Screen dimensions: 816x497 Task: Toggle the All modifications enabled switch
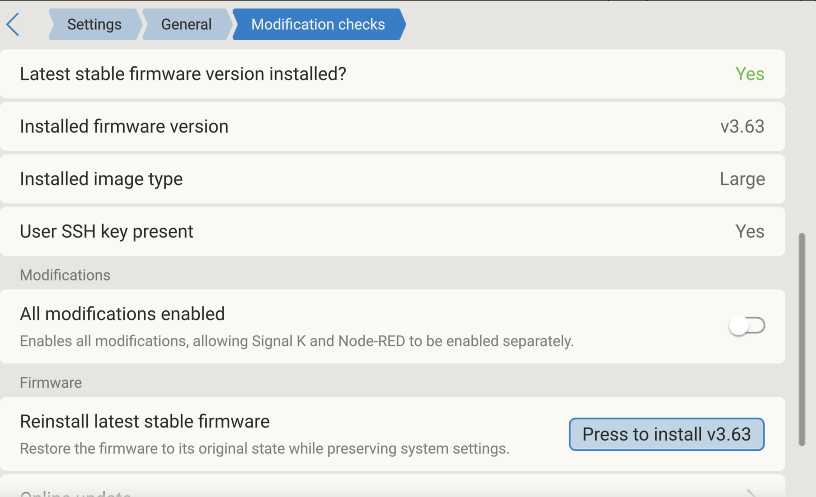[x=747, y=325]
